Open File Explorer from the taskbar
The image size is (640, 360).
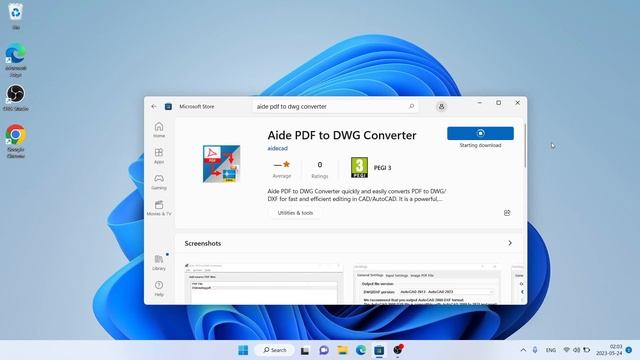coord(342,350)
